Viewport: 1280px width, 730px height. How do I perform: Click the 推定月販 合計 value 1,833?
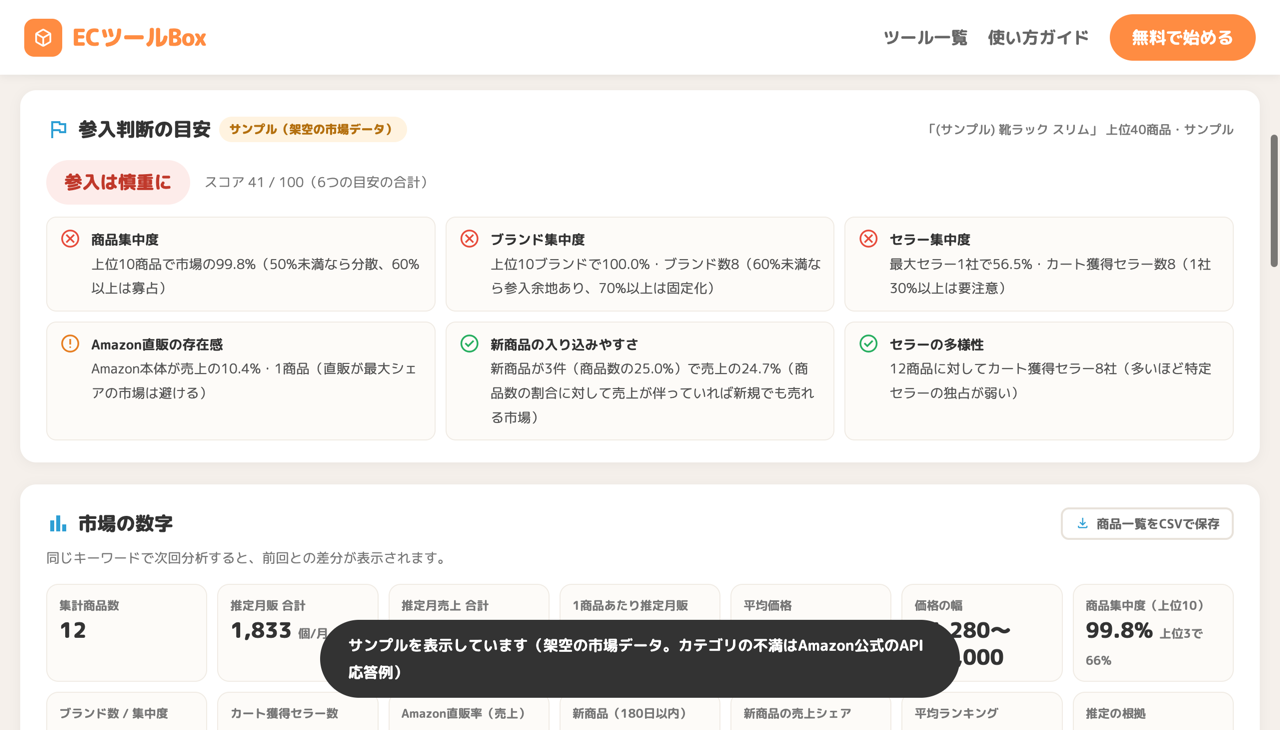pos(260,630)
